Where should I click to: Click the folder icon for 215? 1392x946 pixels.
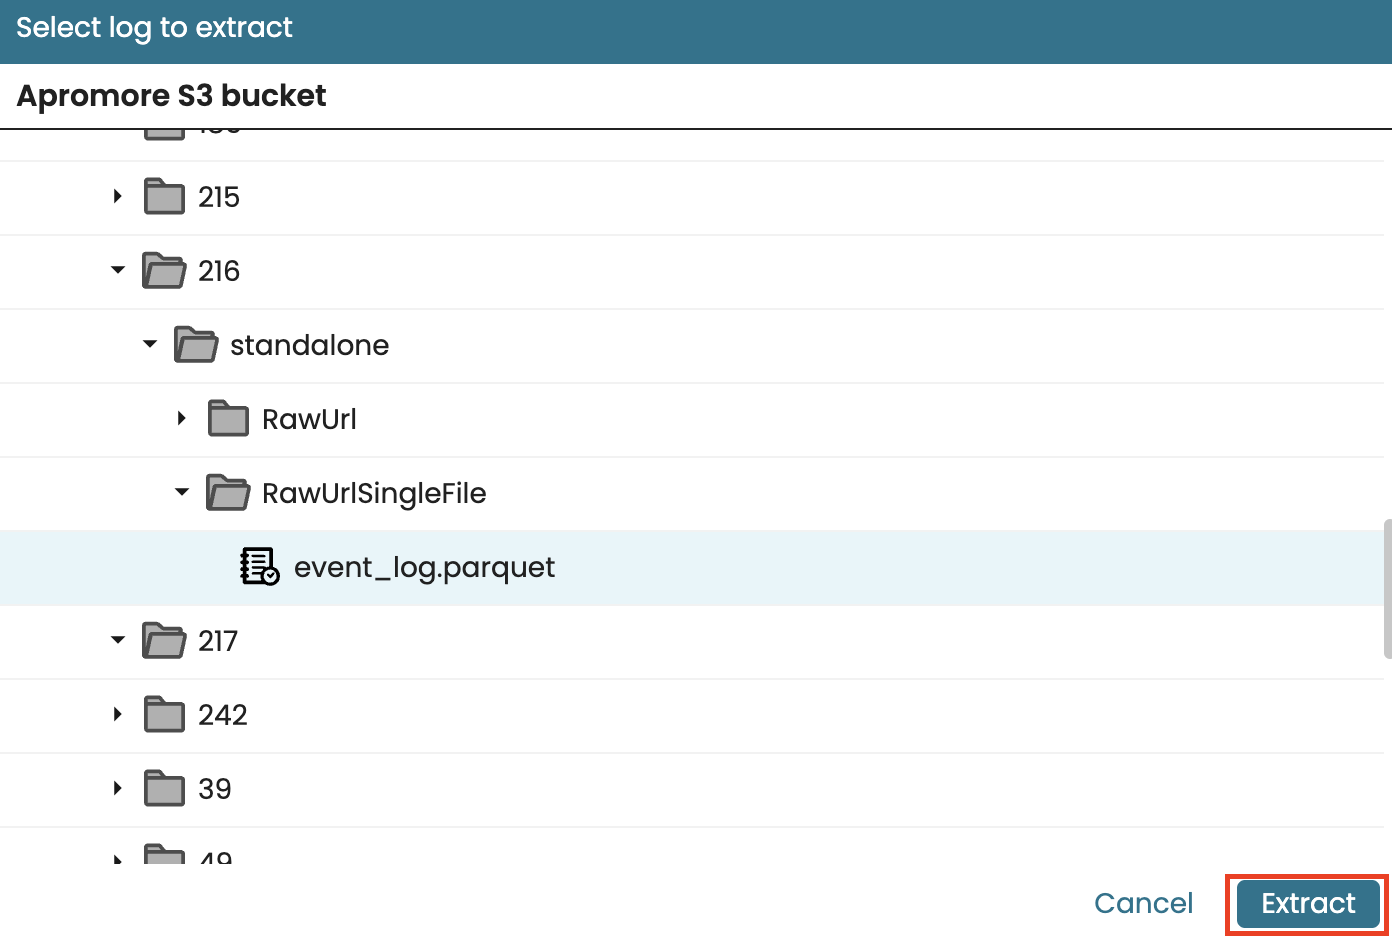164,197
